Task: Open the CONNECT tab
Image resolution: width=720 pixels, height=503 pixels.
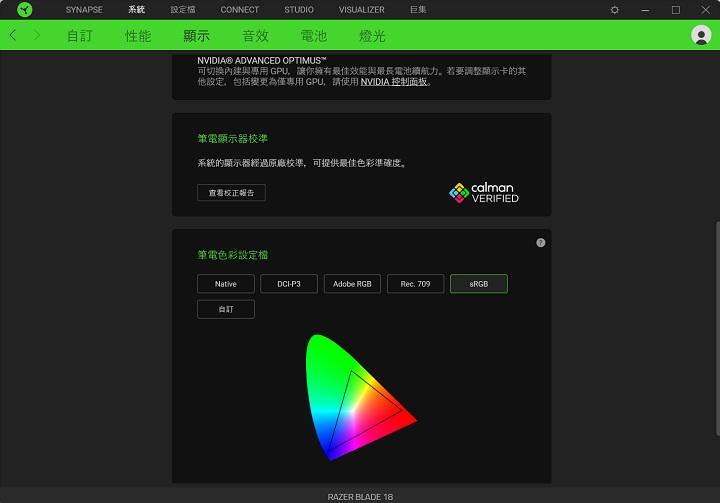Action: tap(240, 10)
